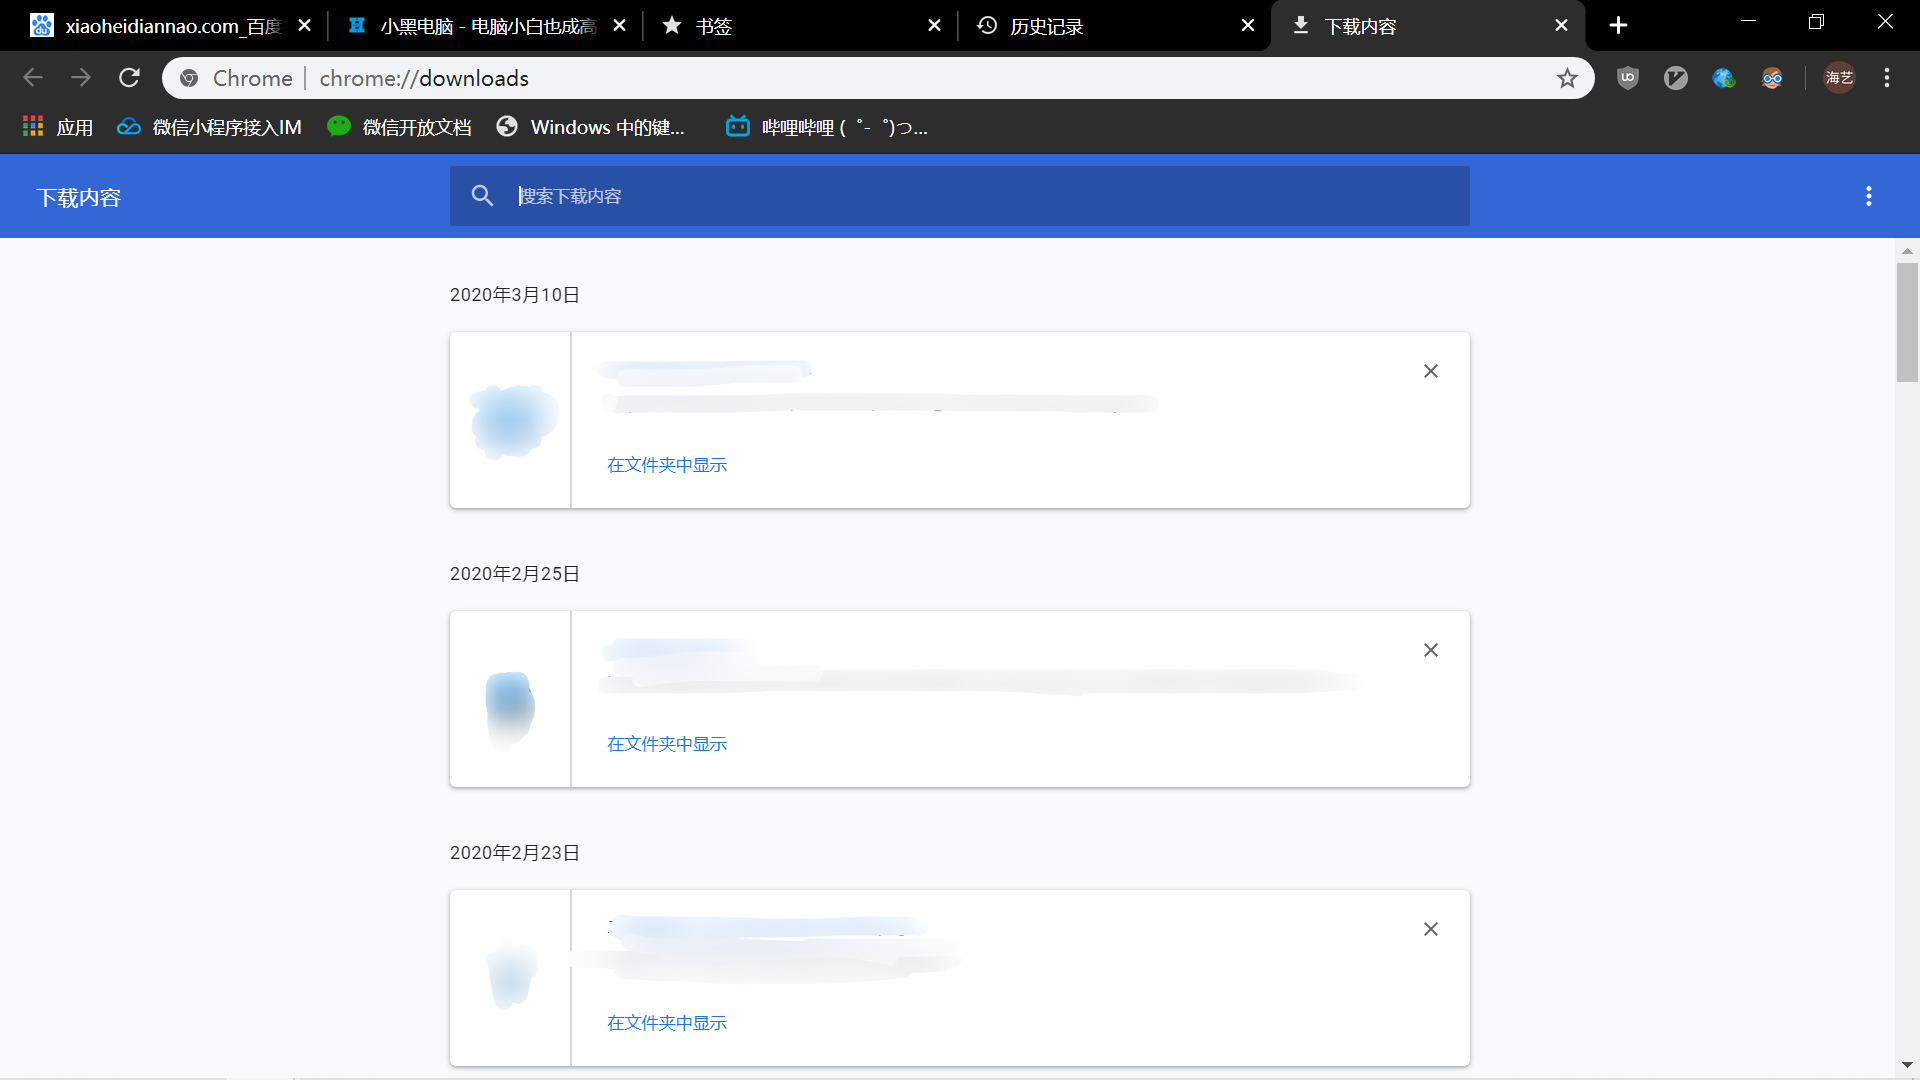Open Chrome's main three-dot menu
This screenshot has width=1920, height=1080.
[1887, 78]
